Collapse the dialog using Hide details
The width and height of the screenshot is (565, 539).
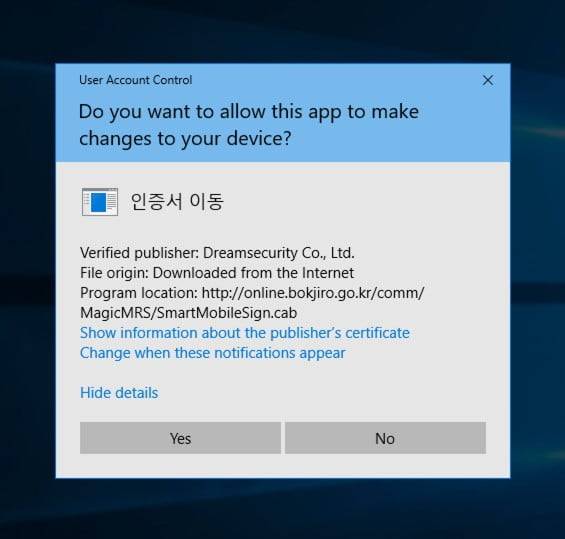pos(119,393)
